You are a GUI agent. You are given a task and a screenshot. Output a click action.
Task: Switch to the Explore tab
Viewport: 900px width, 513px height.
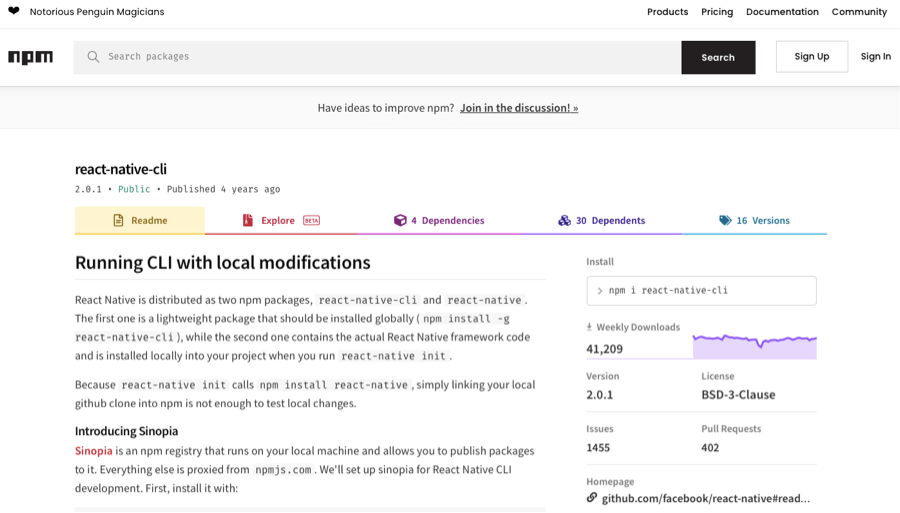pyautogui.click(x=281, y=220)
